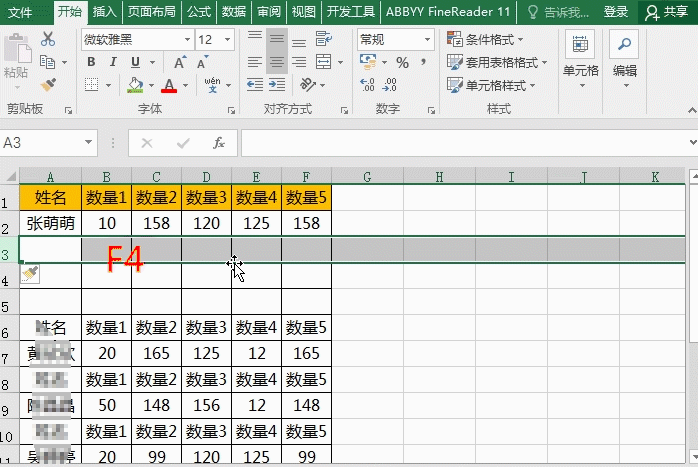Open the number format dropdown 常规
The height and width of the screenshot is (467, 698).
click(x=427, y=40)
